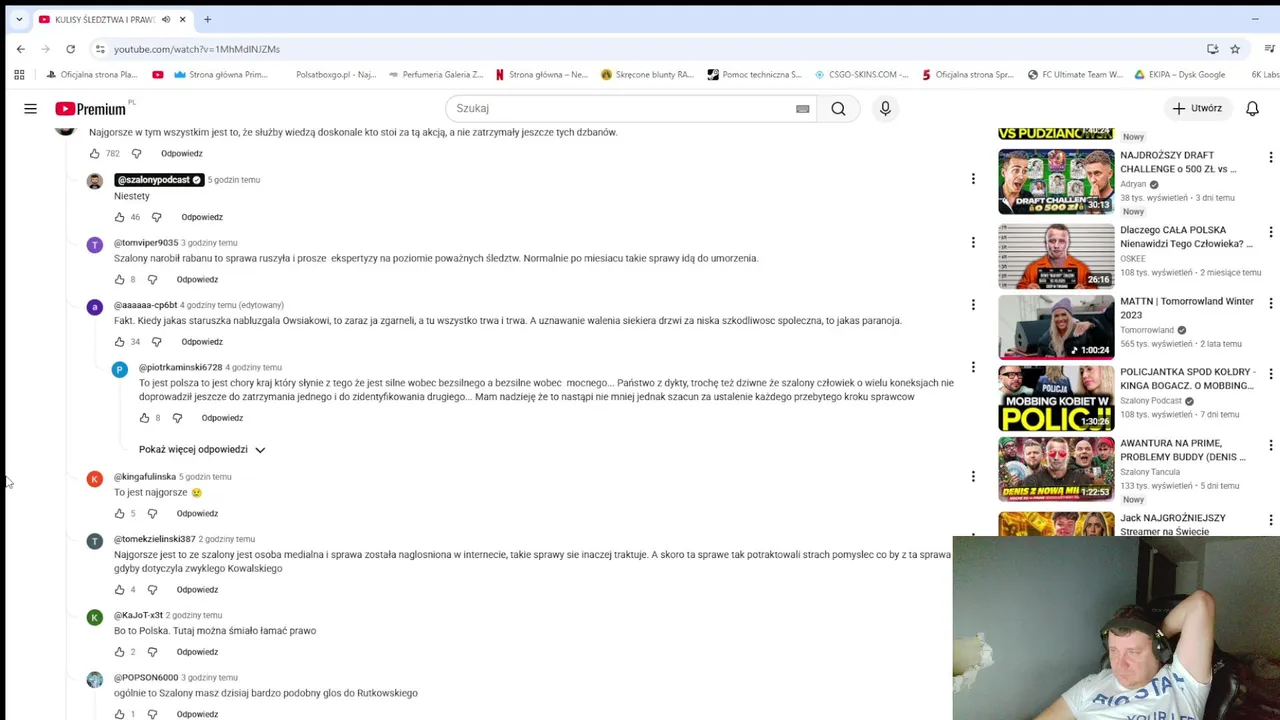The image size is (1280, 720).
Task: Open @aaaaaa-cp6bt profile avatar
Action: tap(94, 308)
